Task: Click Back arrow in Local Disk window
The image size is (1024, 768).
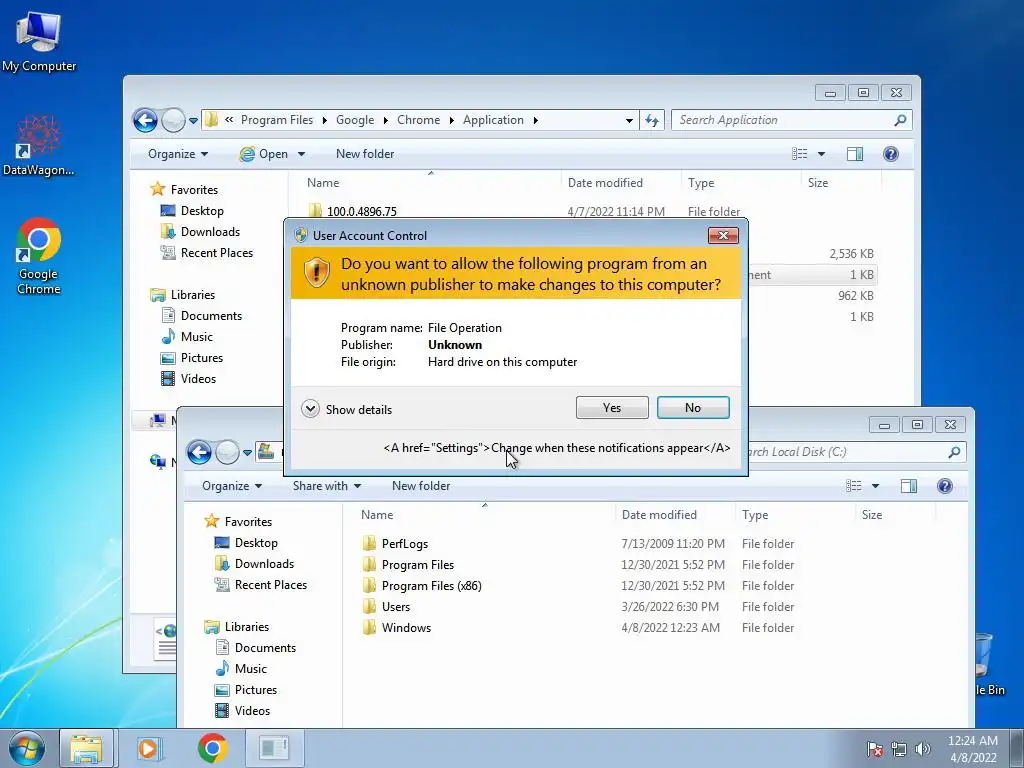Action: pyautogui.click(x=199, y=452)
